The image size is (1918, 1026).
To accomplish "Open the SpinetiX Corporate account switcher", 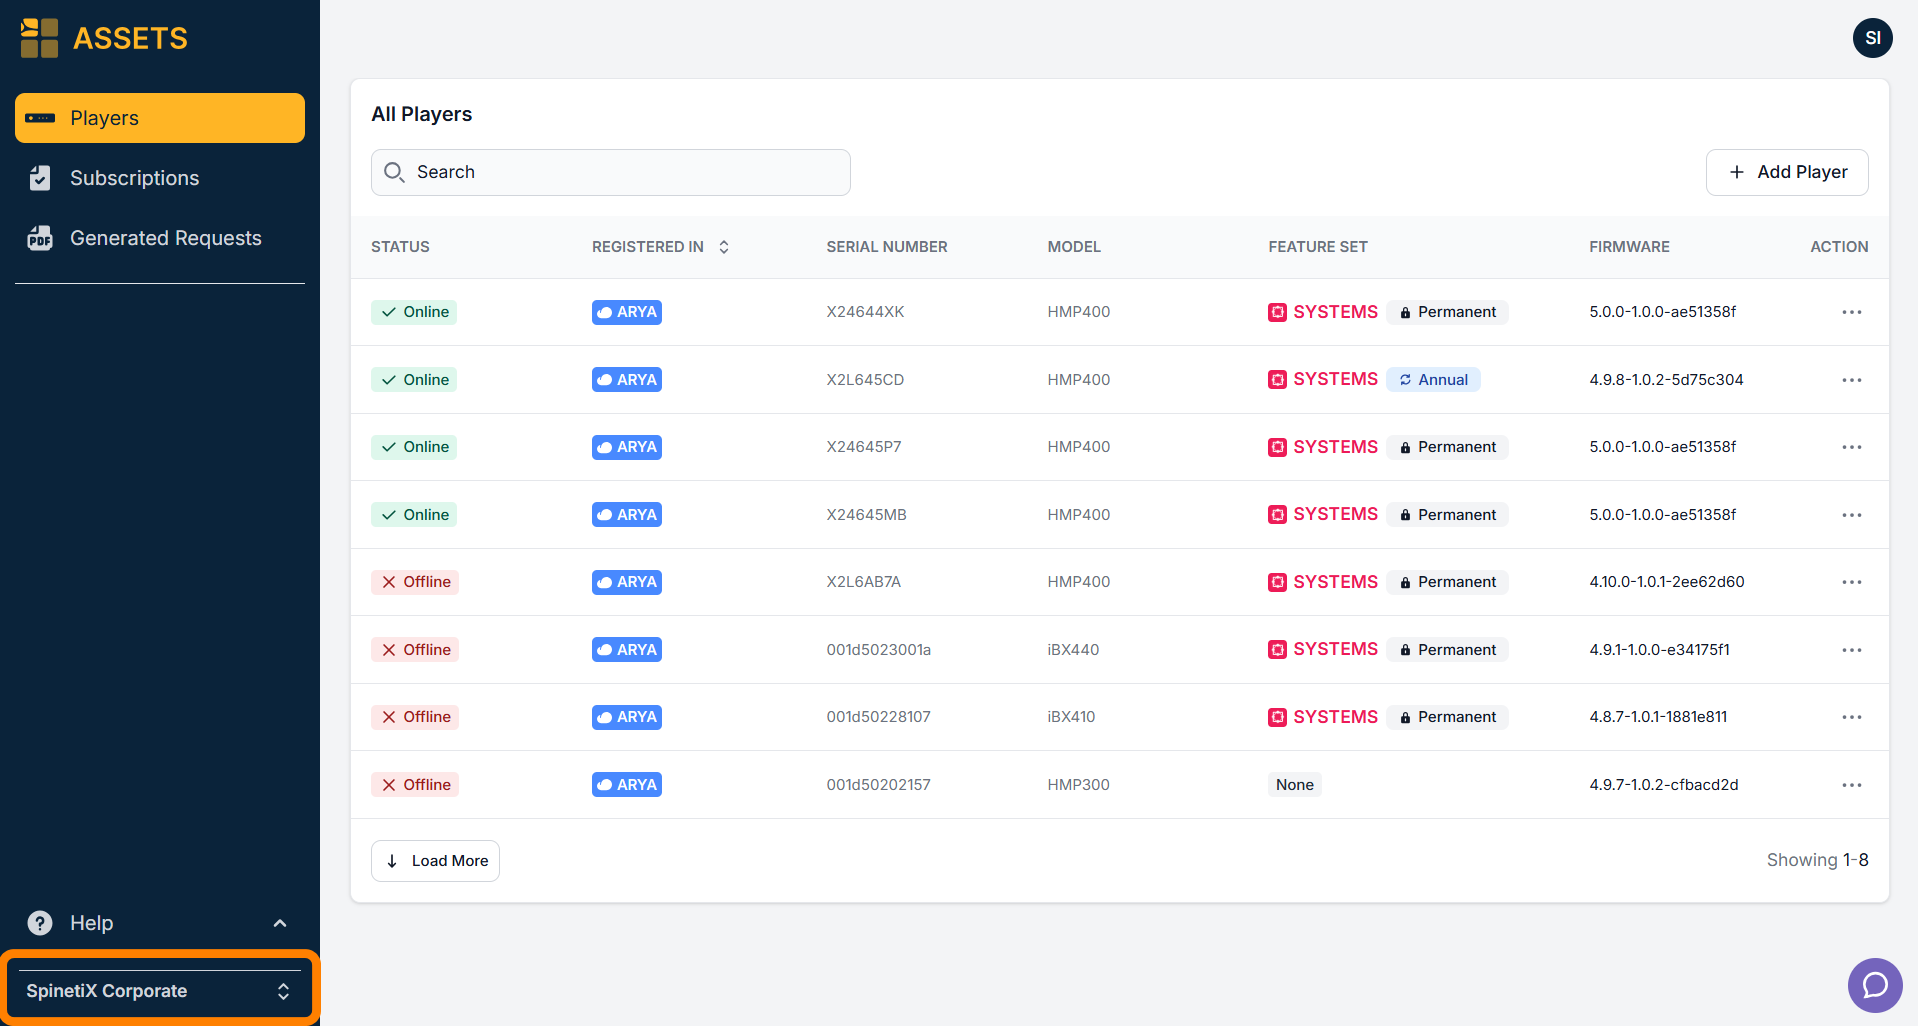I will tap(159, 991).
